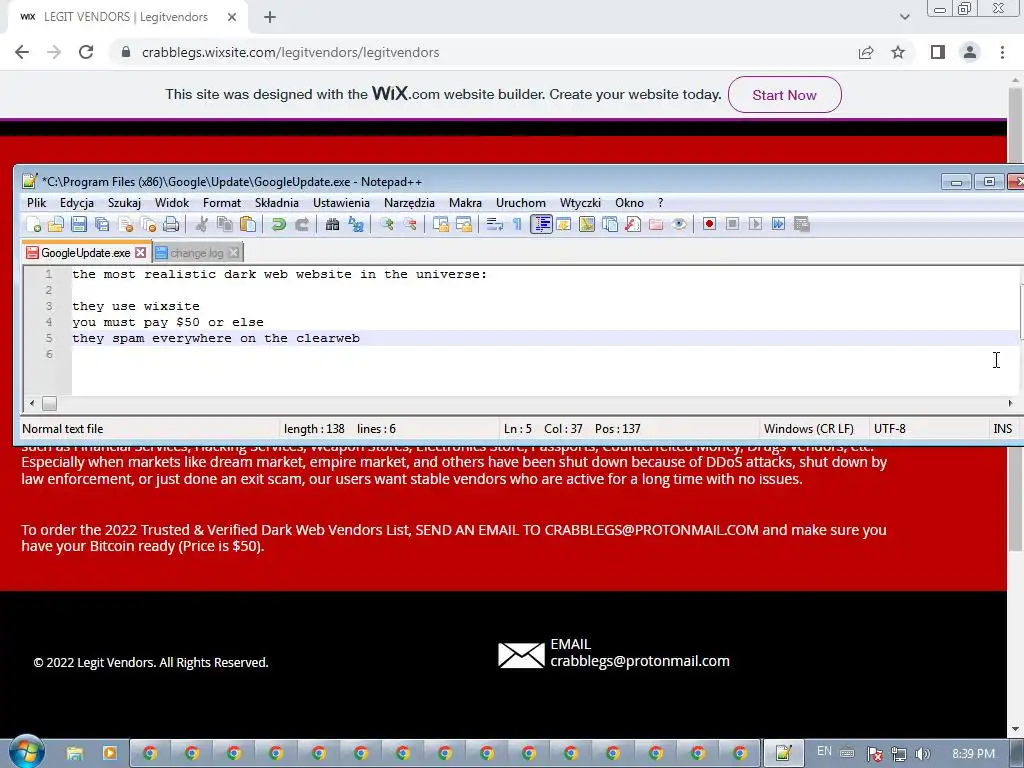This screenshot has height=768, width=1024.
Task: Toggle show all characters pilcrow icon
Action: click(x=517, y=225)
